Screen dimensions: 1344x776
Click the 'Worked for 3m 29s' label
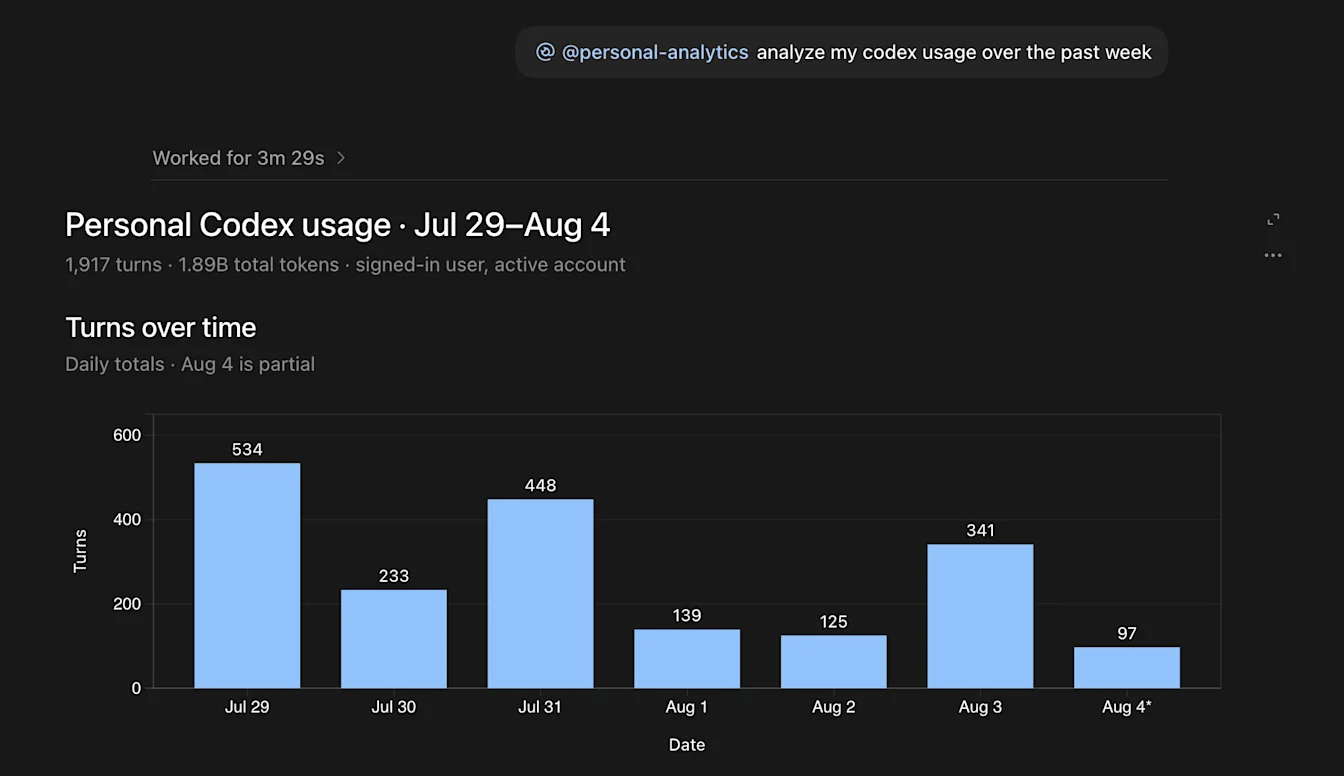coord(238,158)
